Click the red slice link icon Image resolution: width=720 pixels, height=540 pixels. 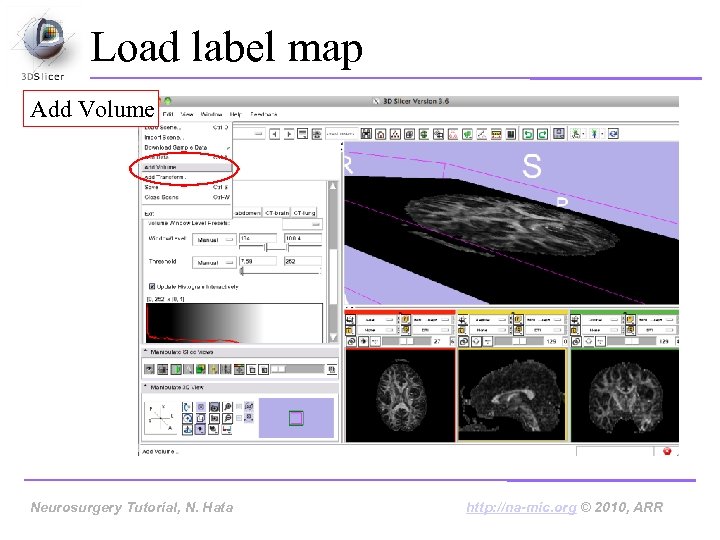pyautogui.click(x=351, y=342)
